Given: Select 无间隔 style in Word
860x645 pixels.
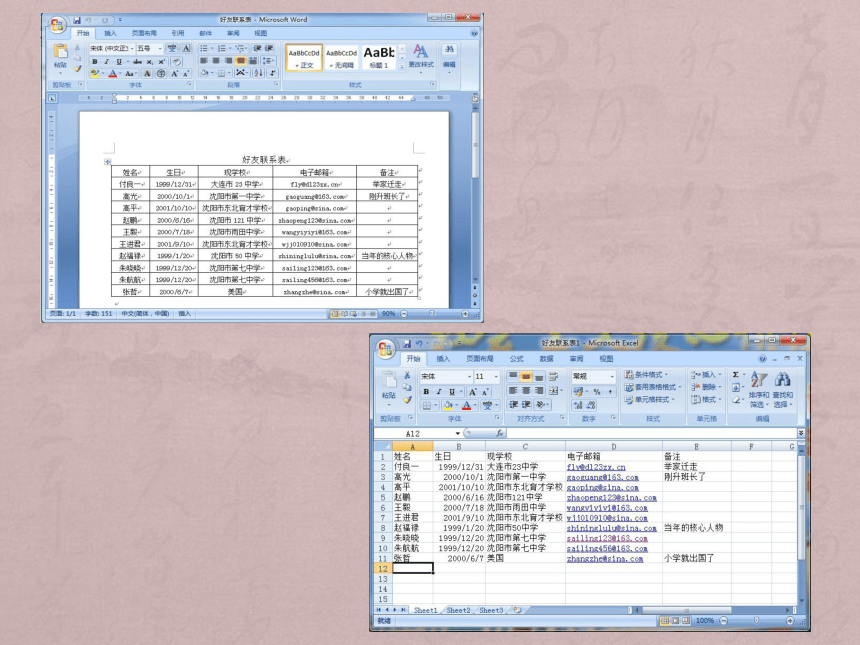Looking at the screenshot, I should 341,58.
